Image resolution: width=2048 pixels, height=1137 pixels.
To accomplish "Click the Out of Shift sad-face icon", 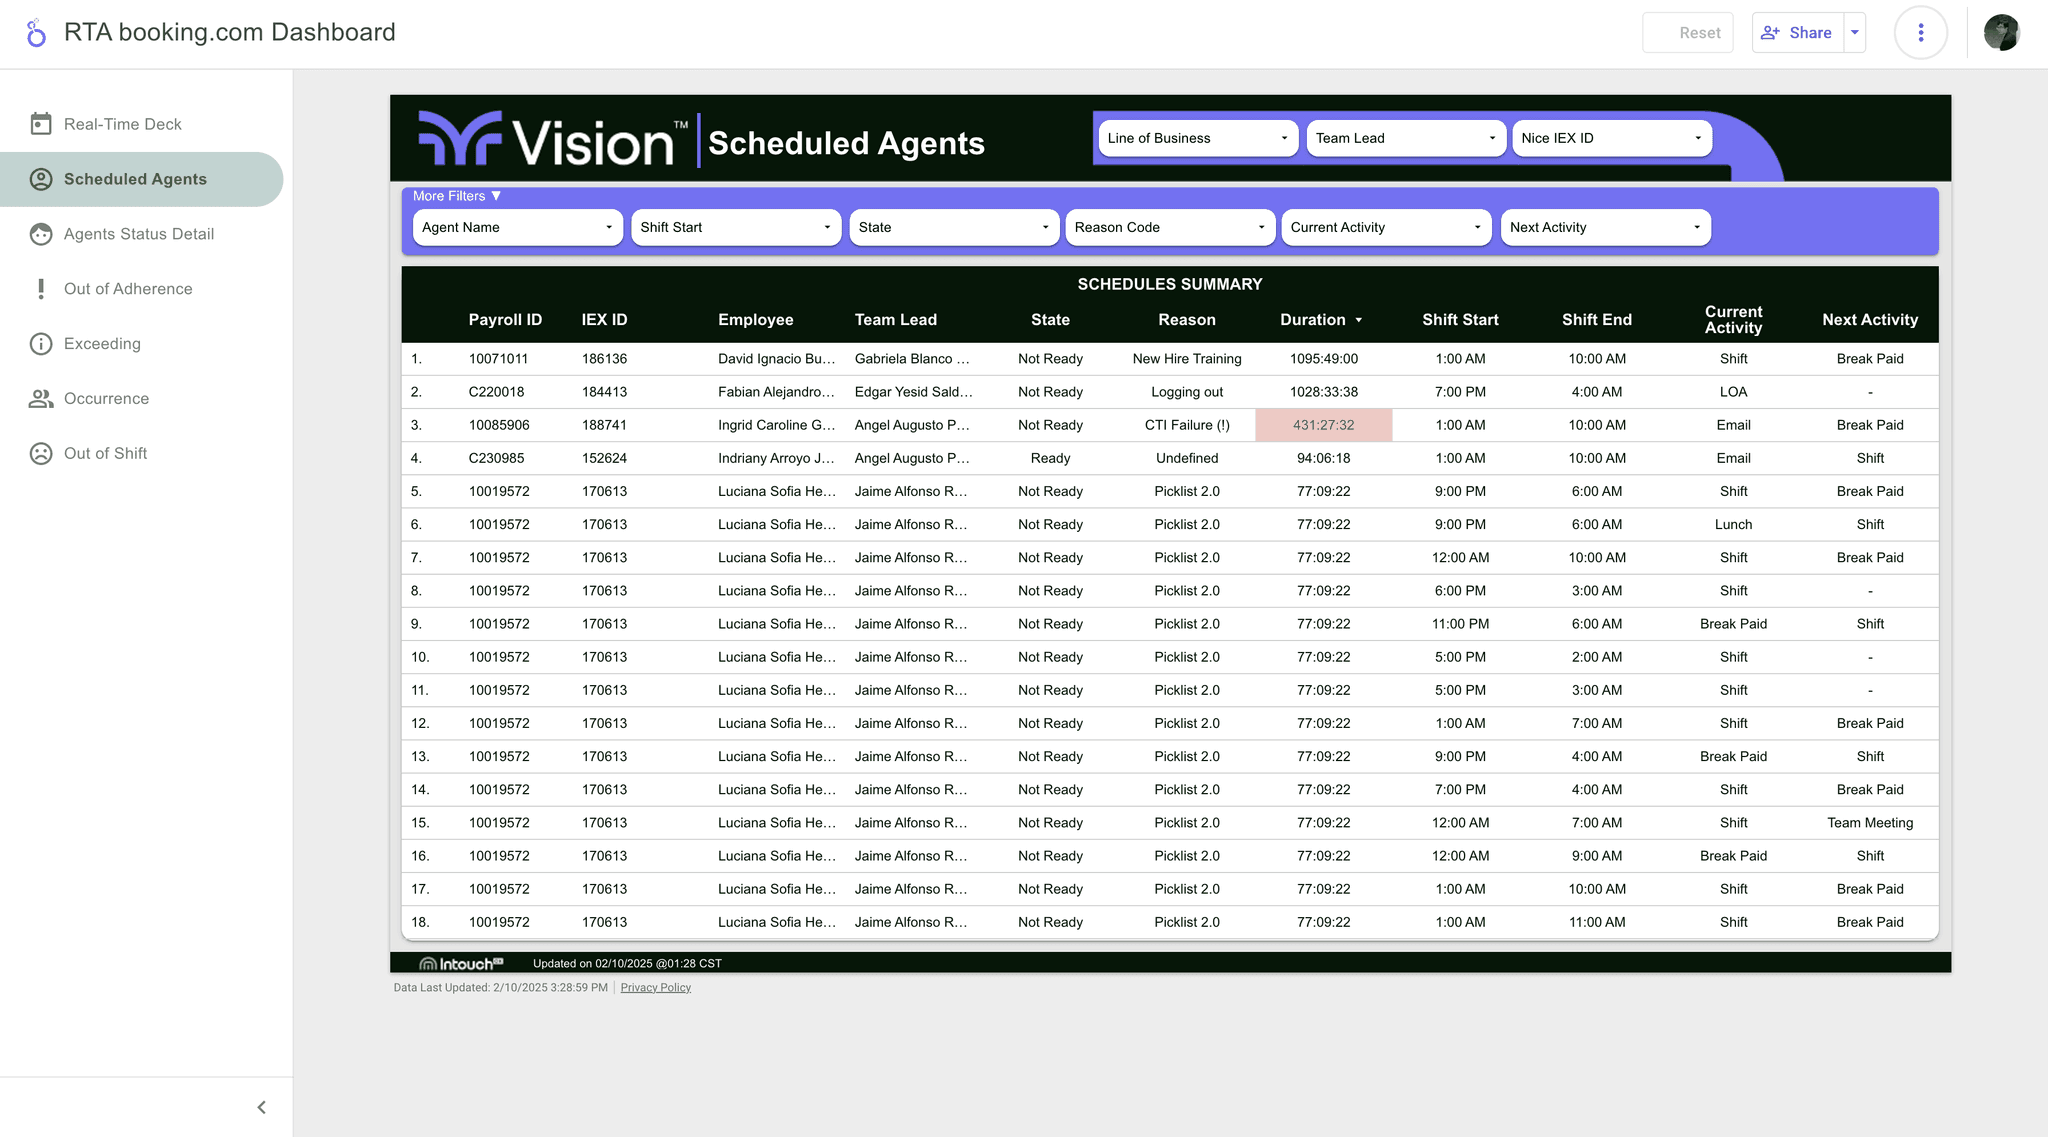I will 41,454.
